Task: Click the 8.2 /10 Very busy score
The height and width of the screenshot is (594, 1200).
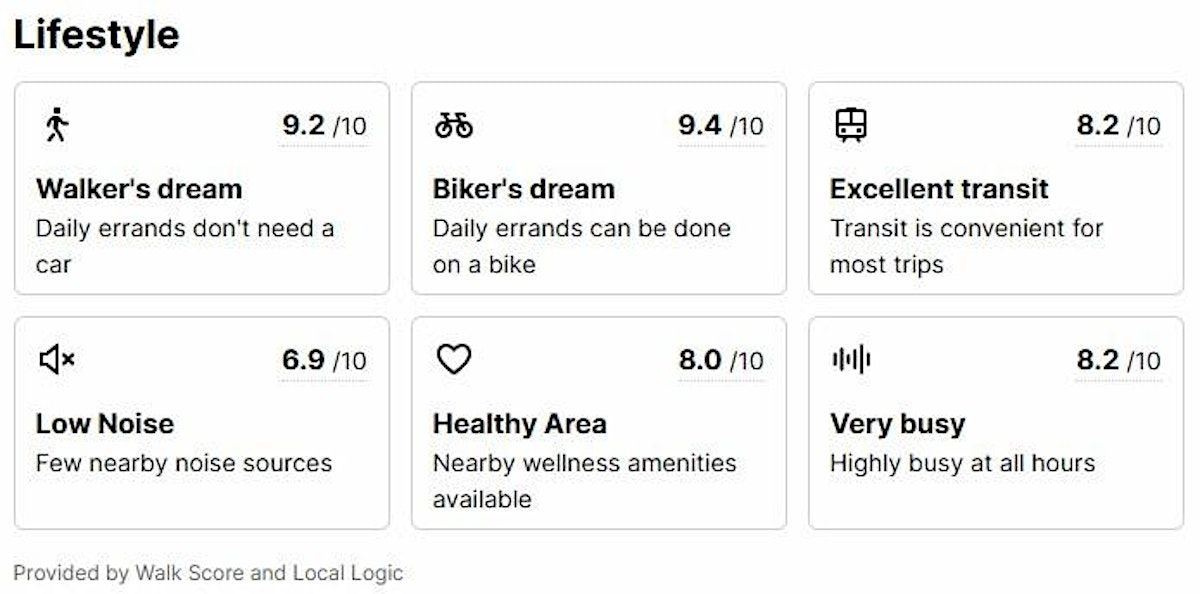Action: pos(1118,360)
